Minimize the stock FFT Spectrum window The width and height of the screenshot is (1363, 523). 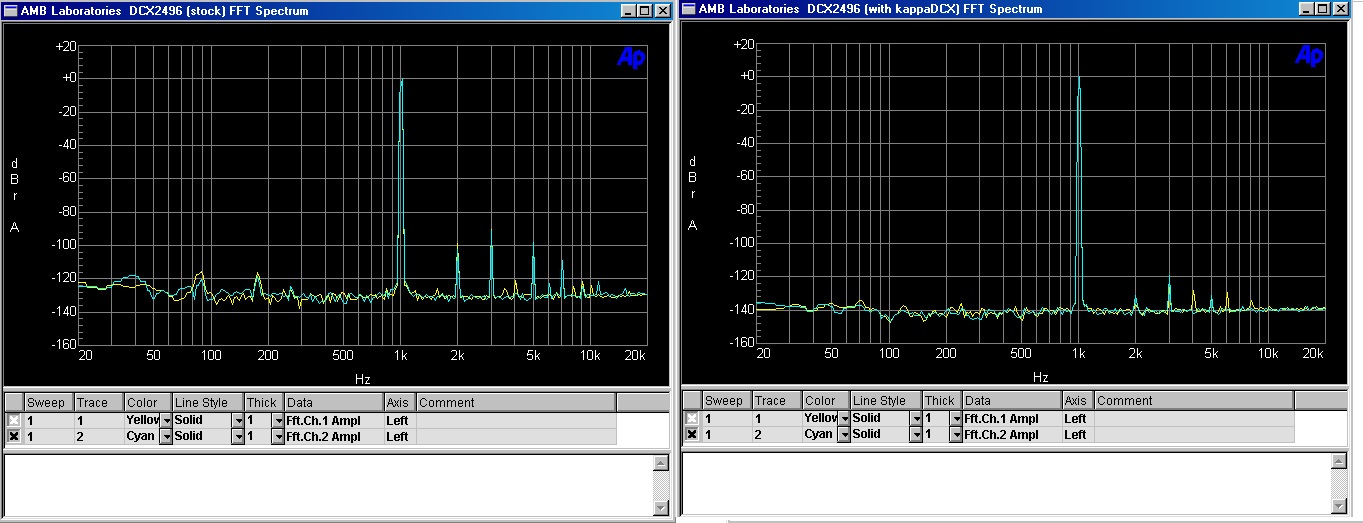(628, 11)
